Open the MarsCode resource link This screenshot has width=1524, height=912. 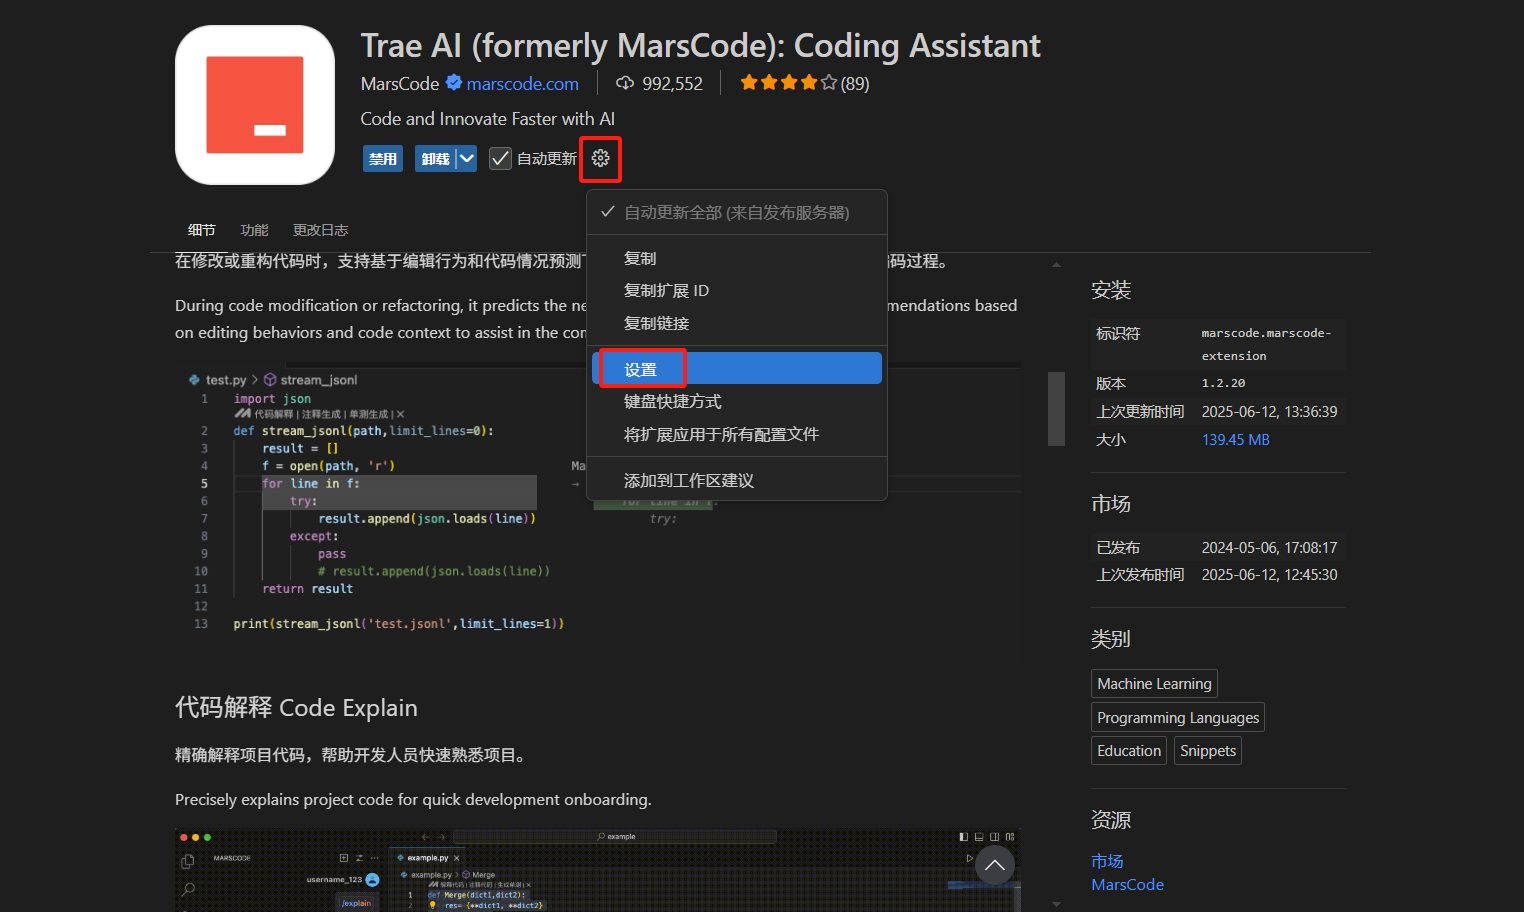coord(1127,885)
